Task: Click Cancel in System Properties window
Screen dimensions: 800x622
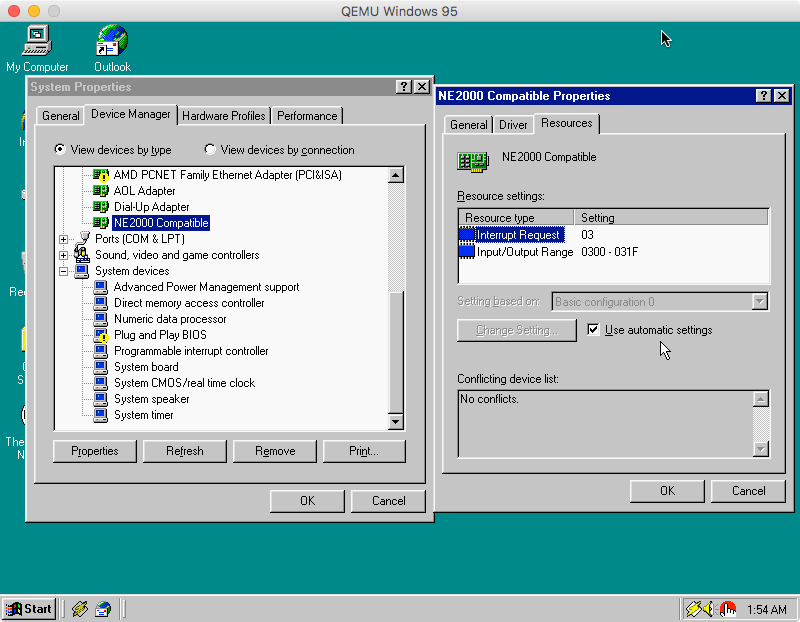Action: 388,501
